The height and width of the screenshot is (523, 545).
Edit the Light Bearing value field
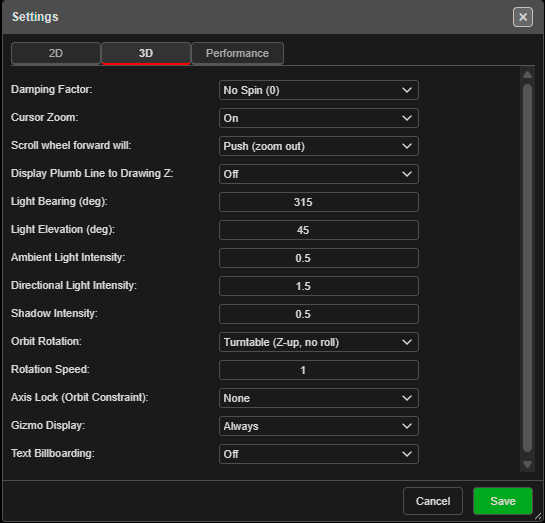point(319,202)
